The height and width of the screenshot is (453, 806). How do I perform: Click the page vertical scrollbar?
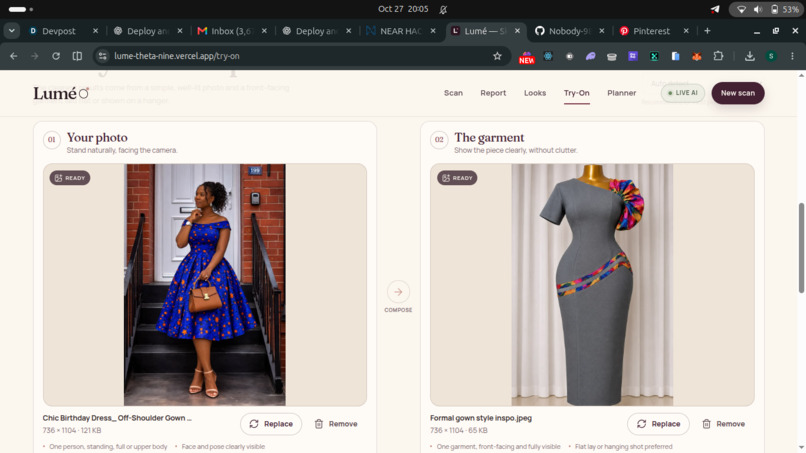pos(801,248)
